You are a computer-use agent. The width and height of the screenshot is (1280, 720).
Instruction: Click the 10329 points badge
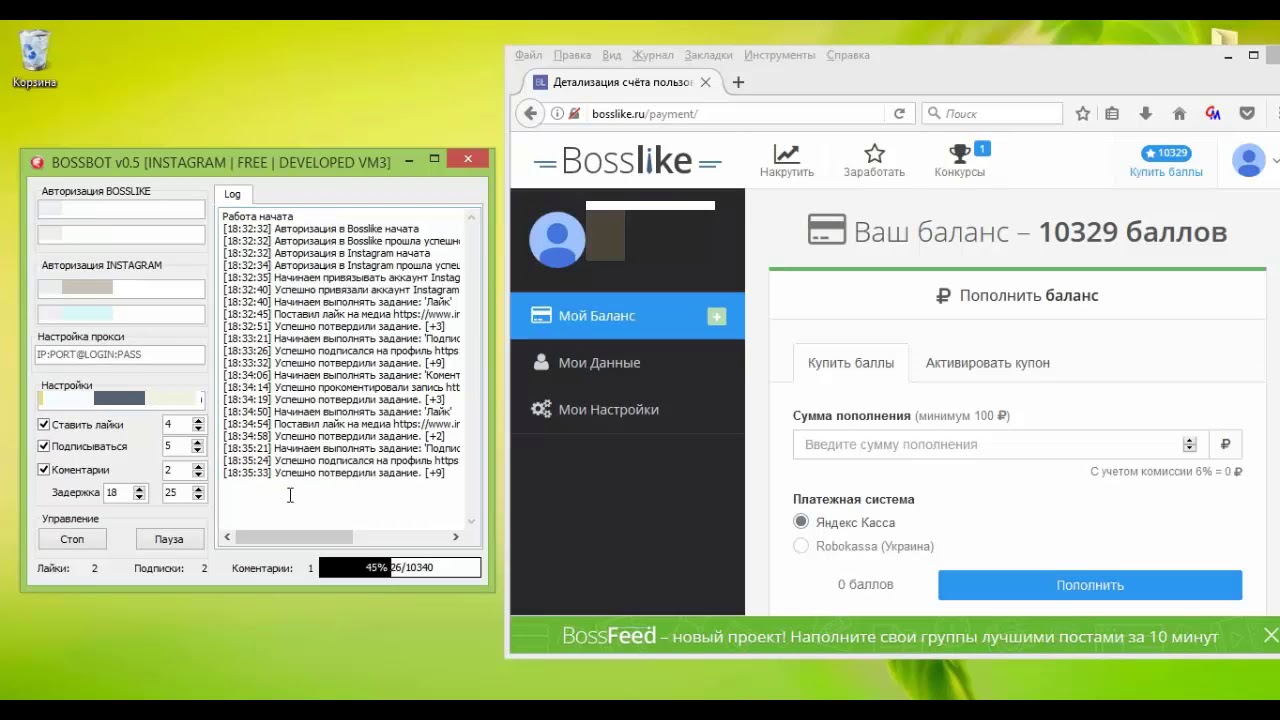click(1166, 153)
